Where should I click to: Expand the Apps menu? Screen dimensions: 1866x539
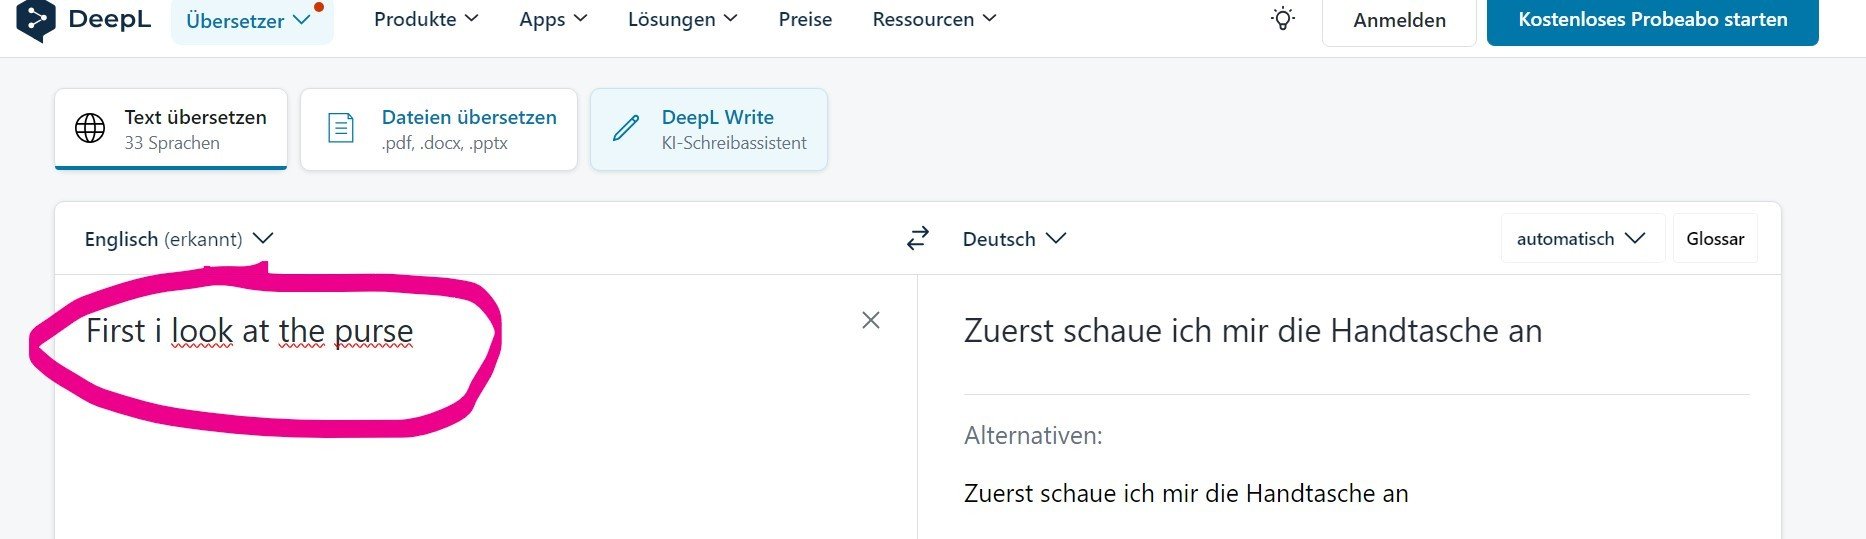(553, 19)
